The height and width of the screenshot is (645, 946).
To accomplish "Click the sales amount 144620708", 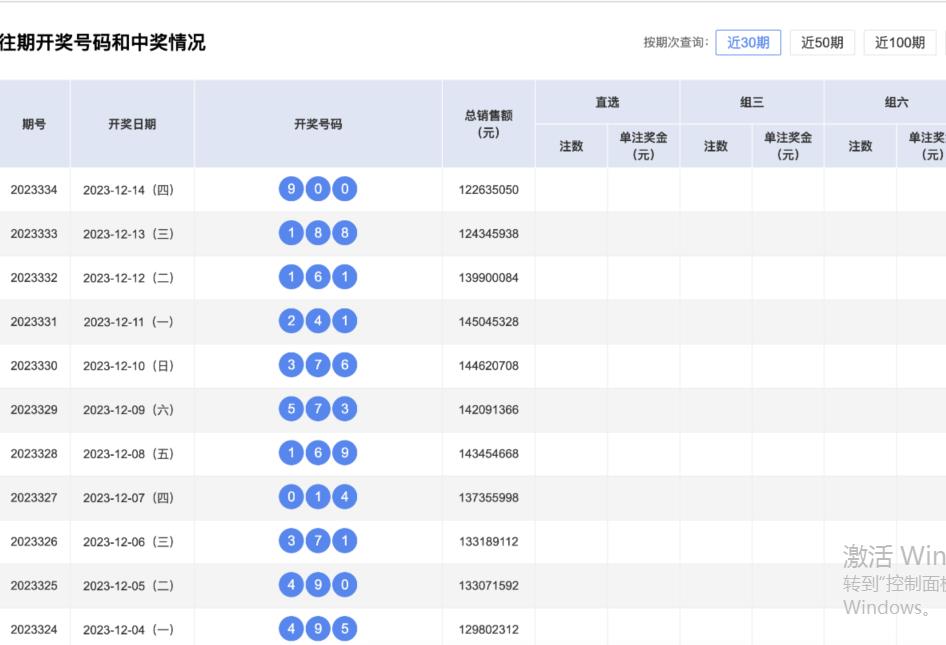I will [489, 366].
